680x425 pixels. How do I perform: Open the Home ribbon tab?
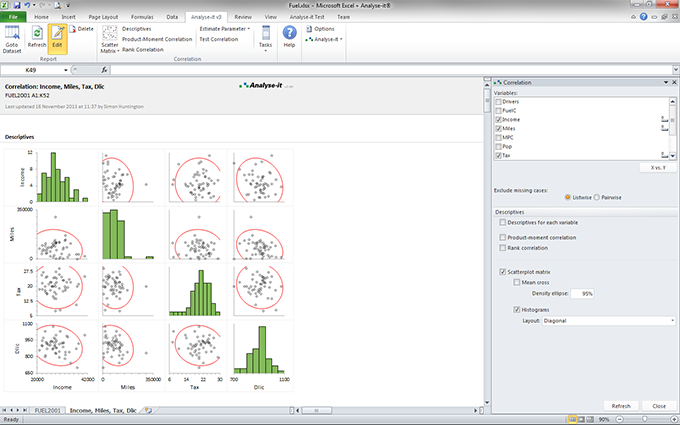(41, 17)
